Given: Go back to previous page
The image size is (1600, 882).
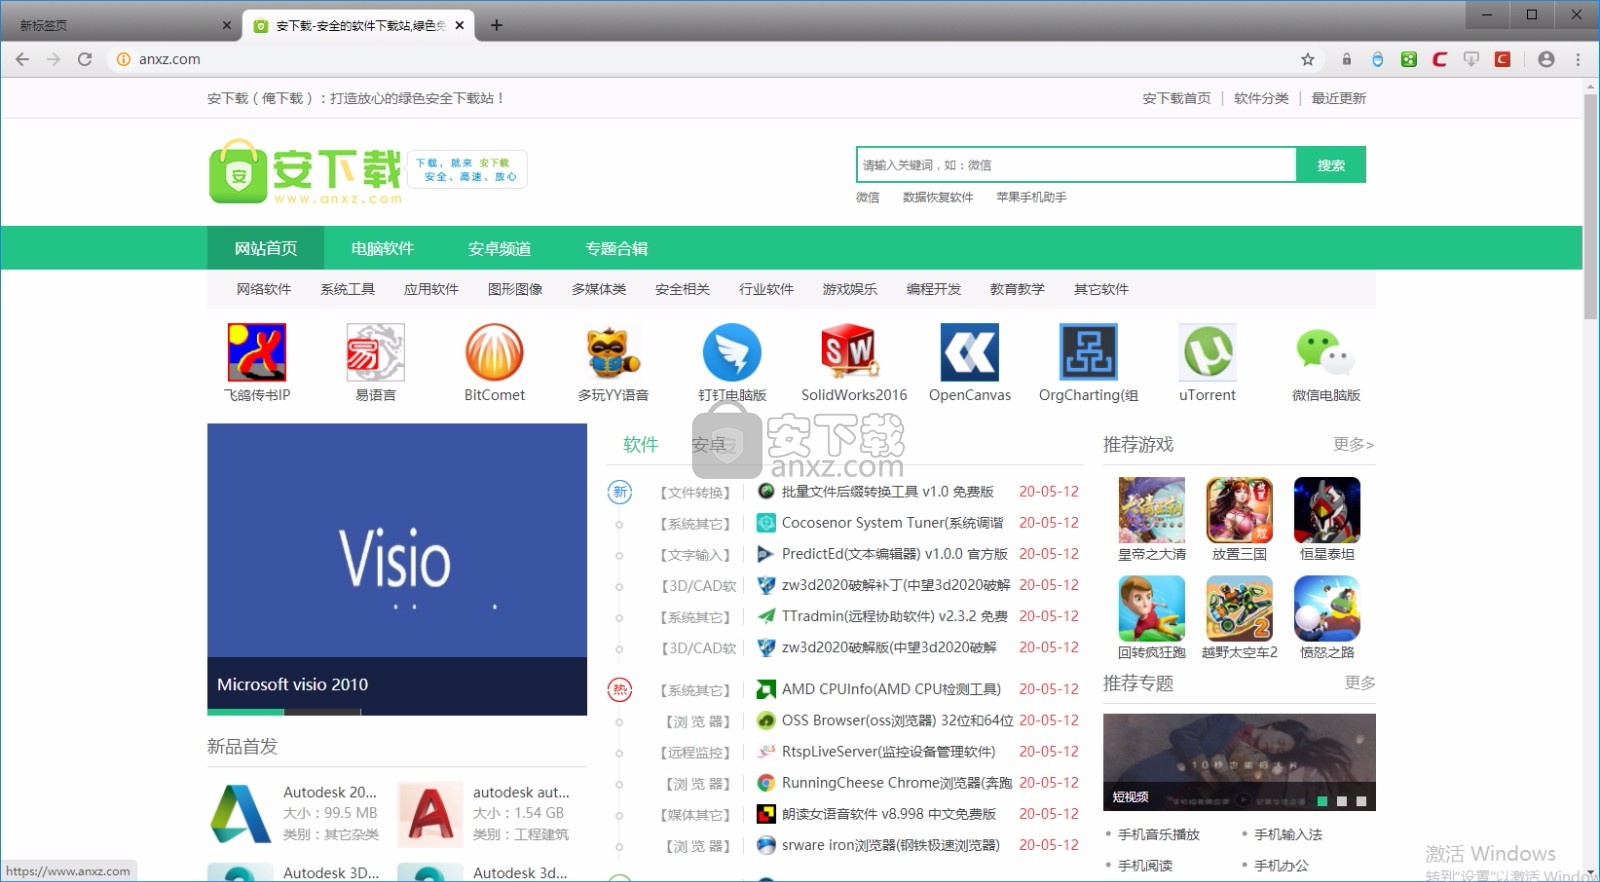Looking at the screenshot, I should click(x=22, y=59).
